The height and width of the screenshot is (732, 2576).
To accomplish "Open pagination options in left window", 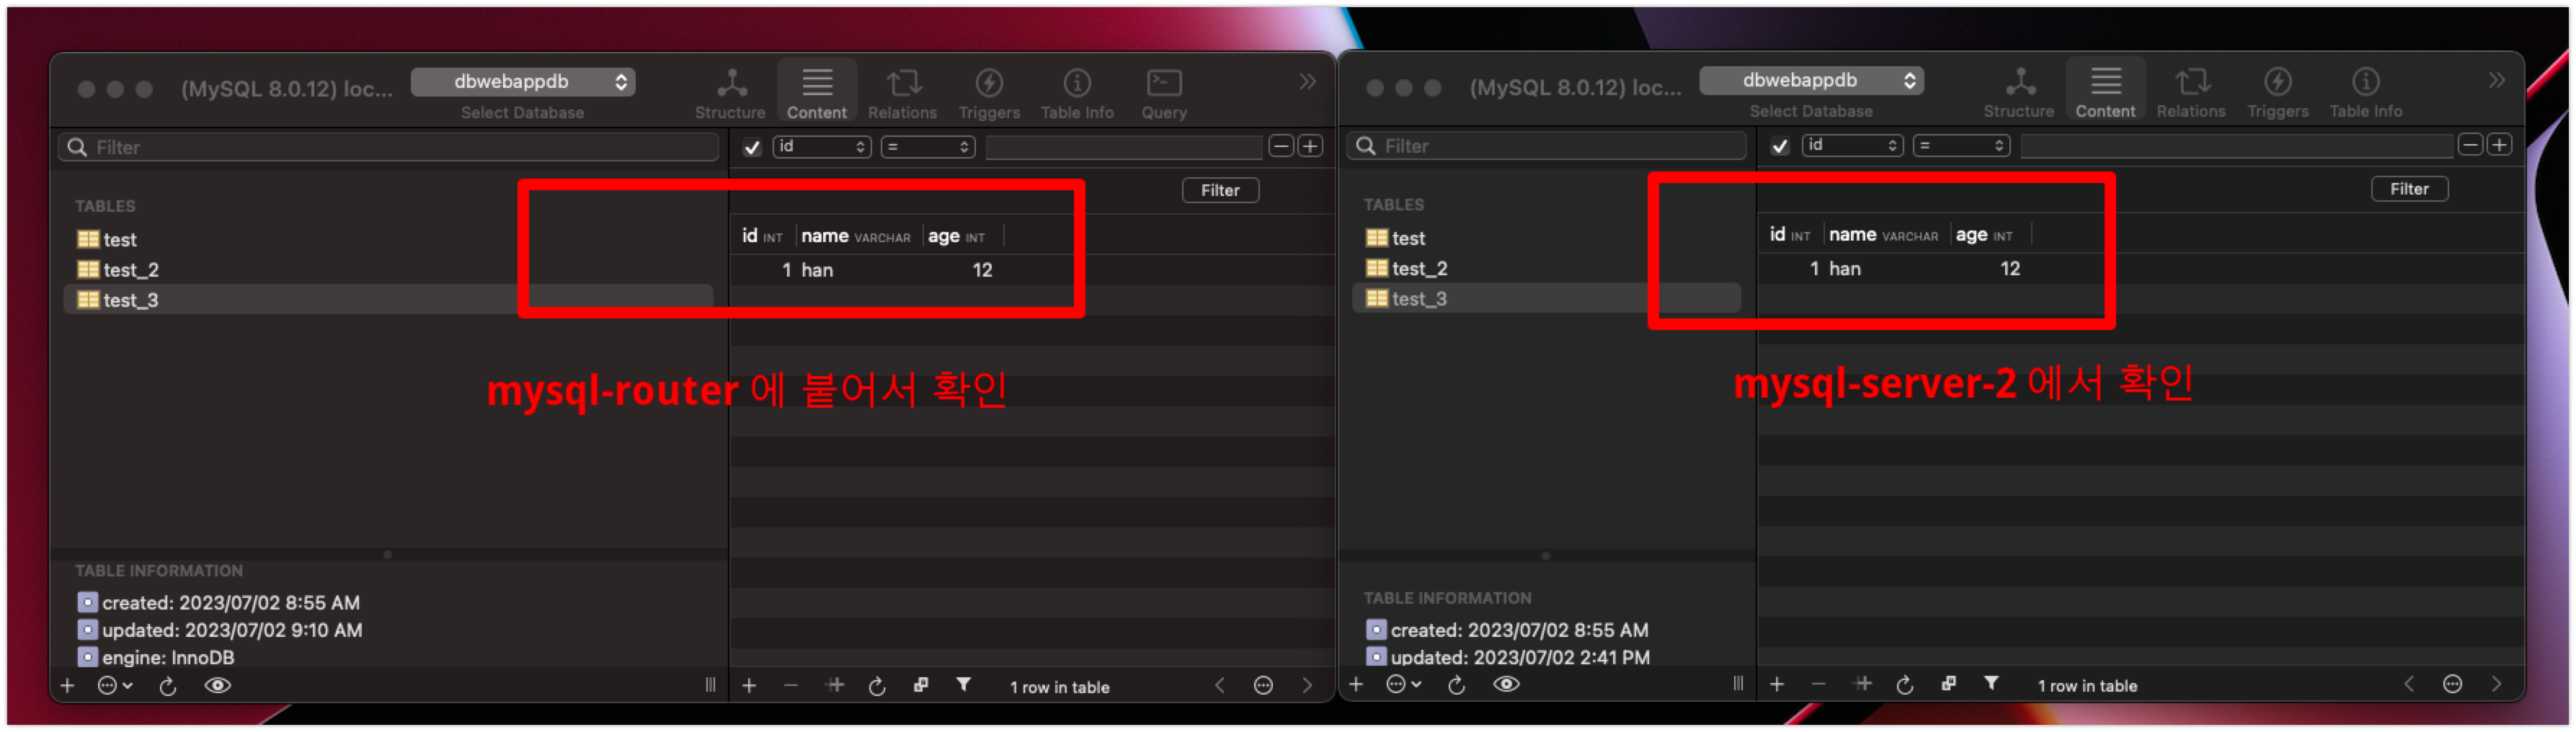I will click(1263, 686).
